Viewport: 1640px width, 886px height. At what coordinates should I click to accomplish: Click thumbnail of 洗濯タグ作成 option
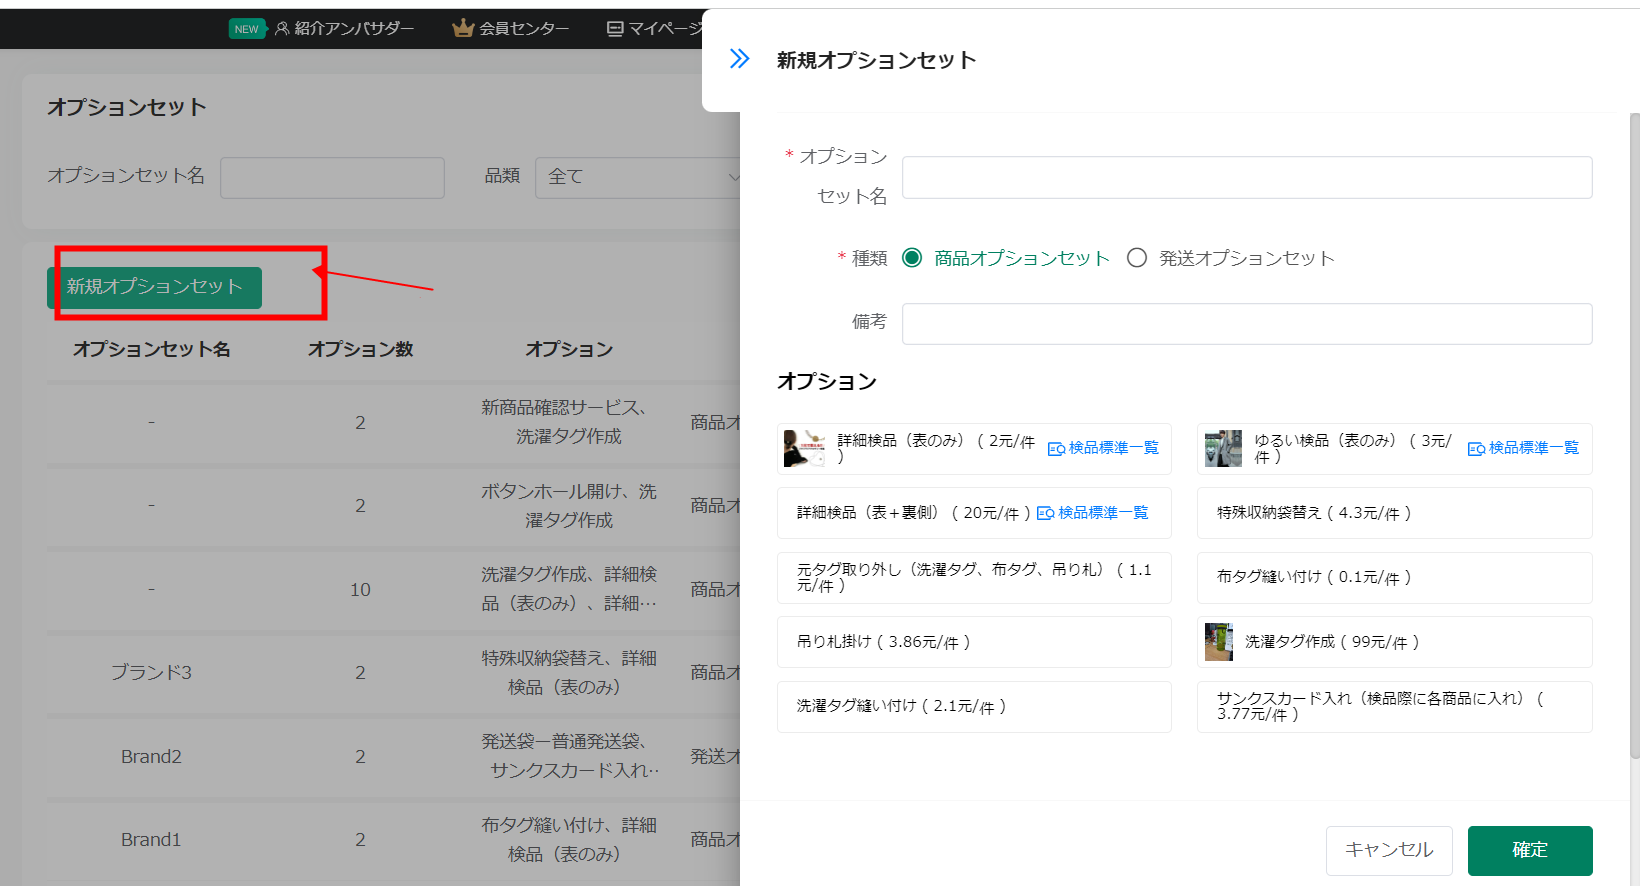tap(1219, 642)
